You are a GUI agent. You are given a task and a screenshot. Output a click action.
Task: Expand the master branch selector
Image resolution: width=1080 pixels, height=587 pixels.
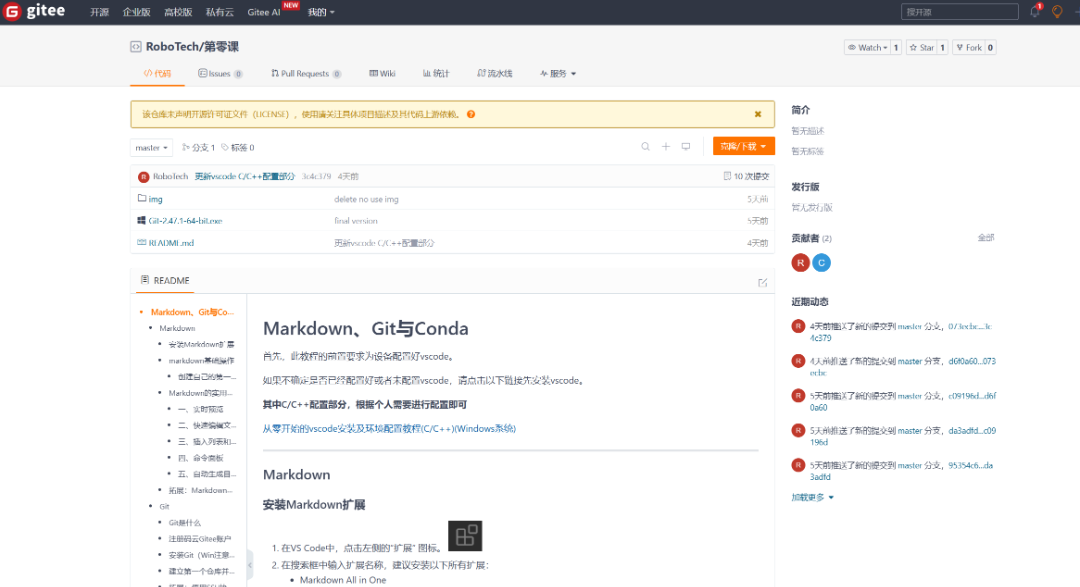[x=151, y=148]
